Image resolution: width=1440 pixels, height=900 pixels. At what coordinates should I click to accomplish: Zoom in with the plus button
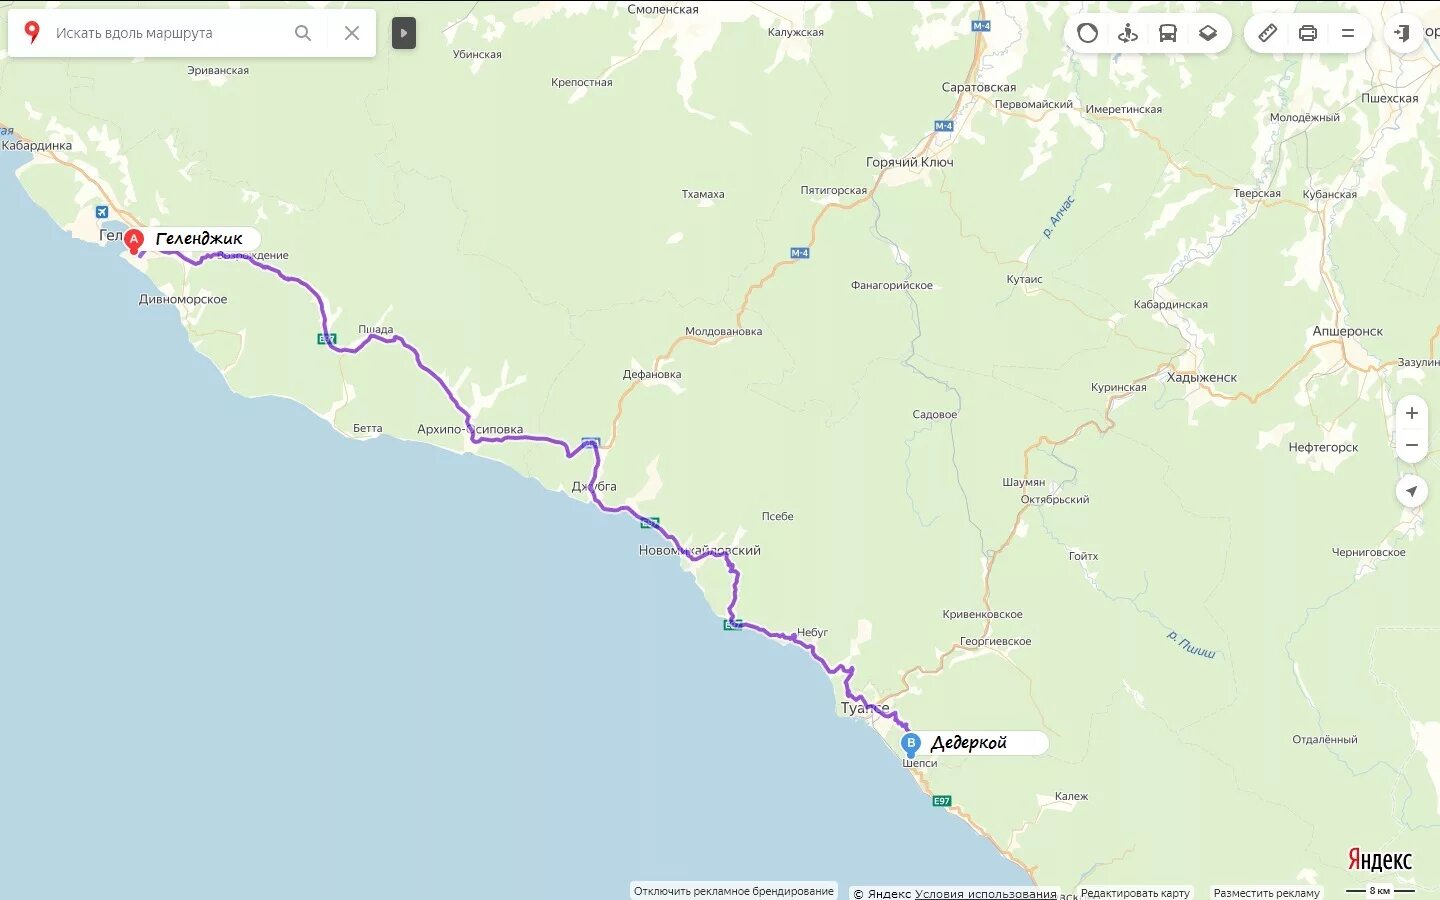[1412, 413]
